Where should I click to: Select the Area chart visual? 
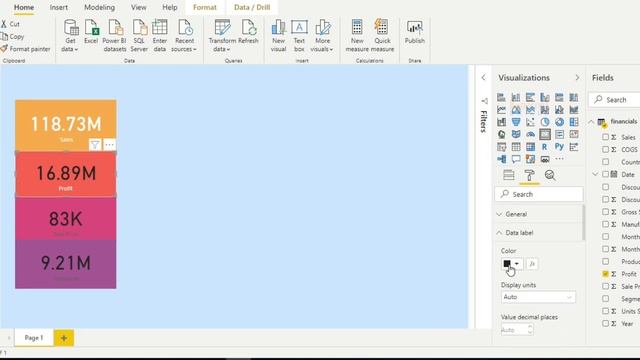tap(516, 109)
